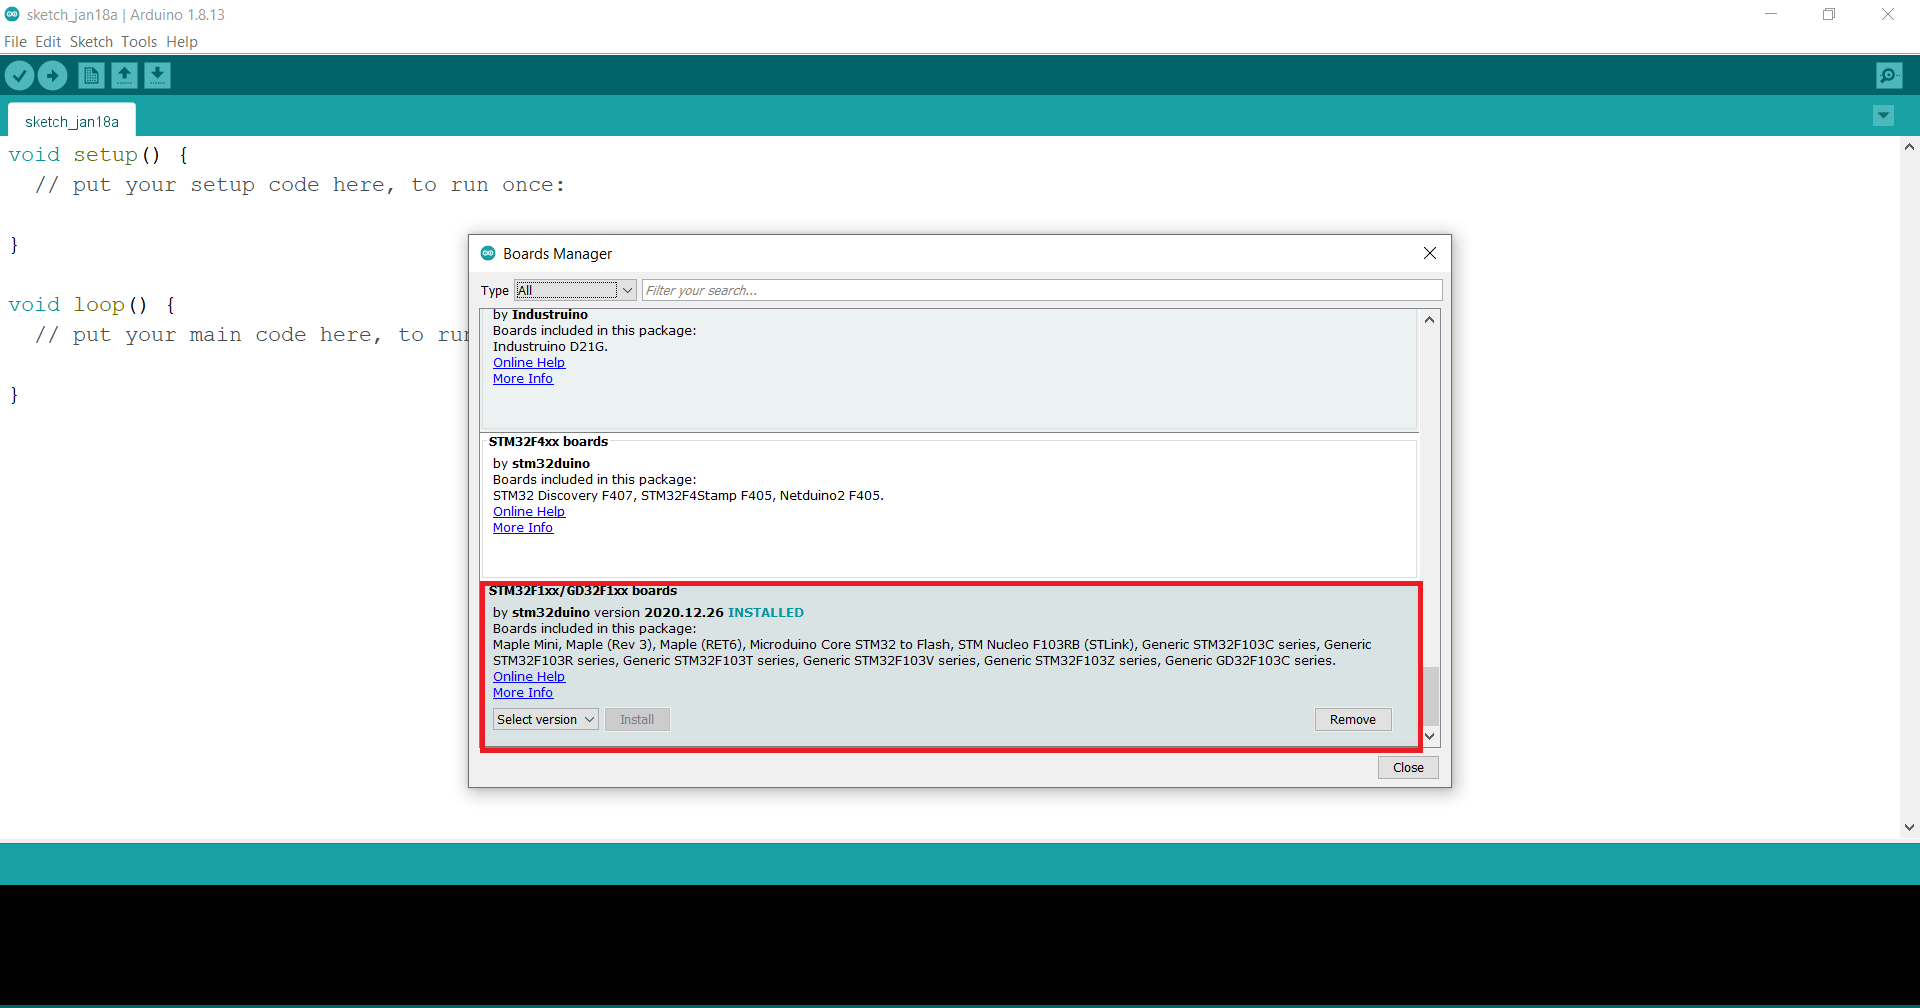Open the tab options dropdown arrow
Image resolution: width=1920 pixels, height=1008 pixels.
pyautogui.click(x=1883, y=116)
